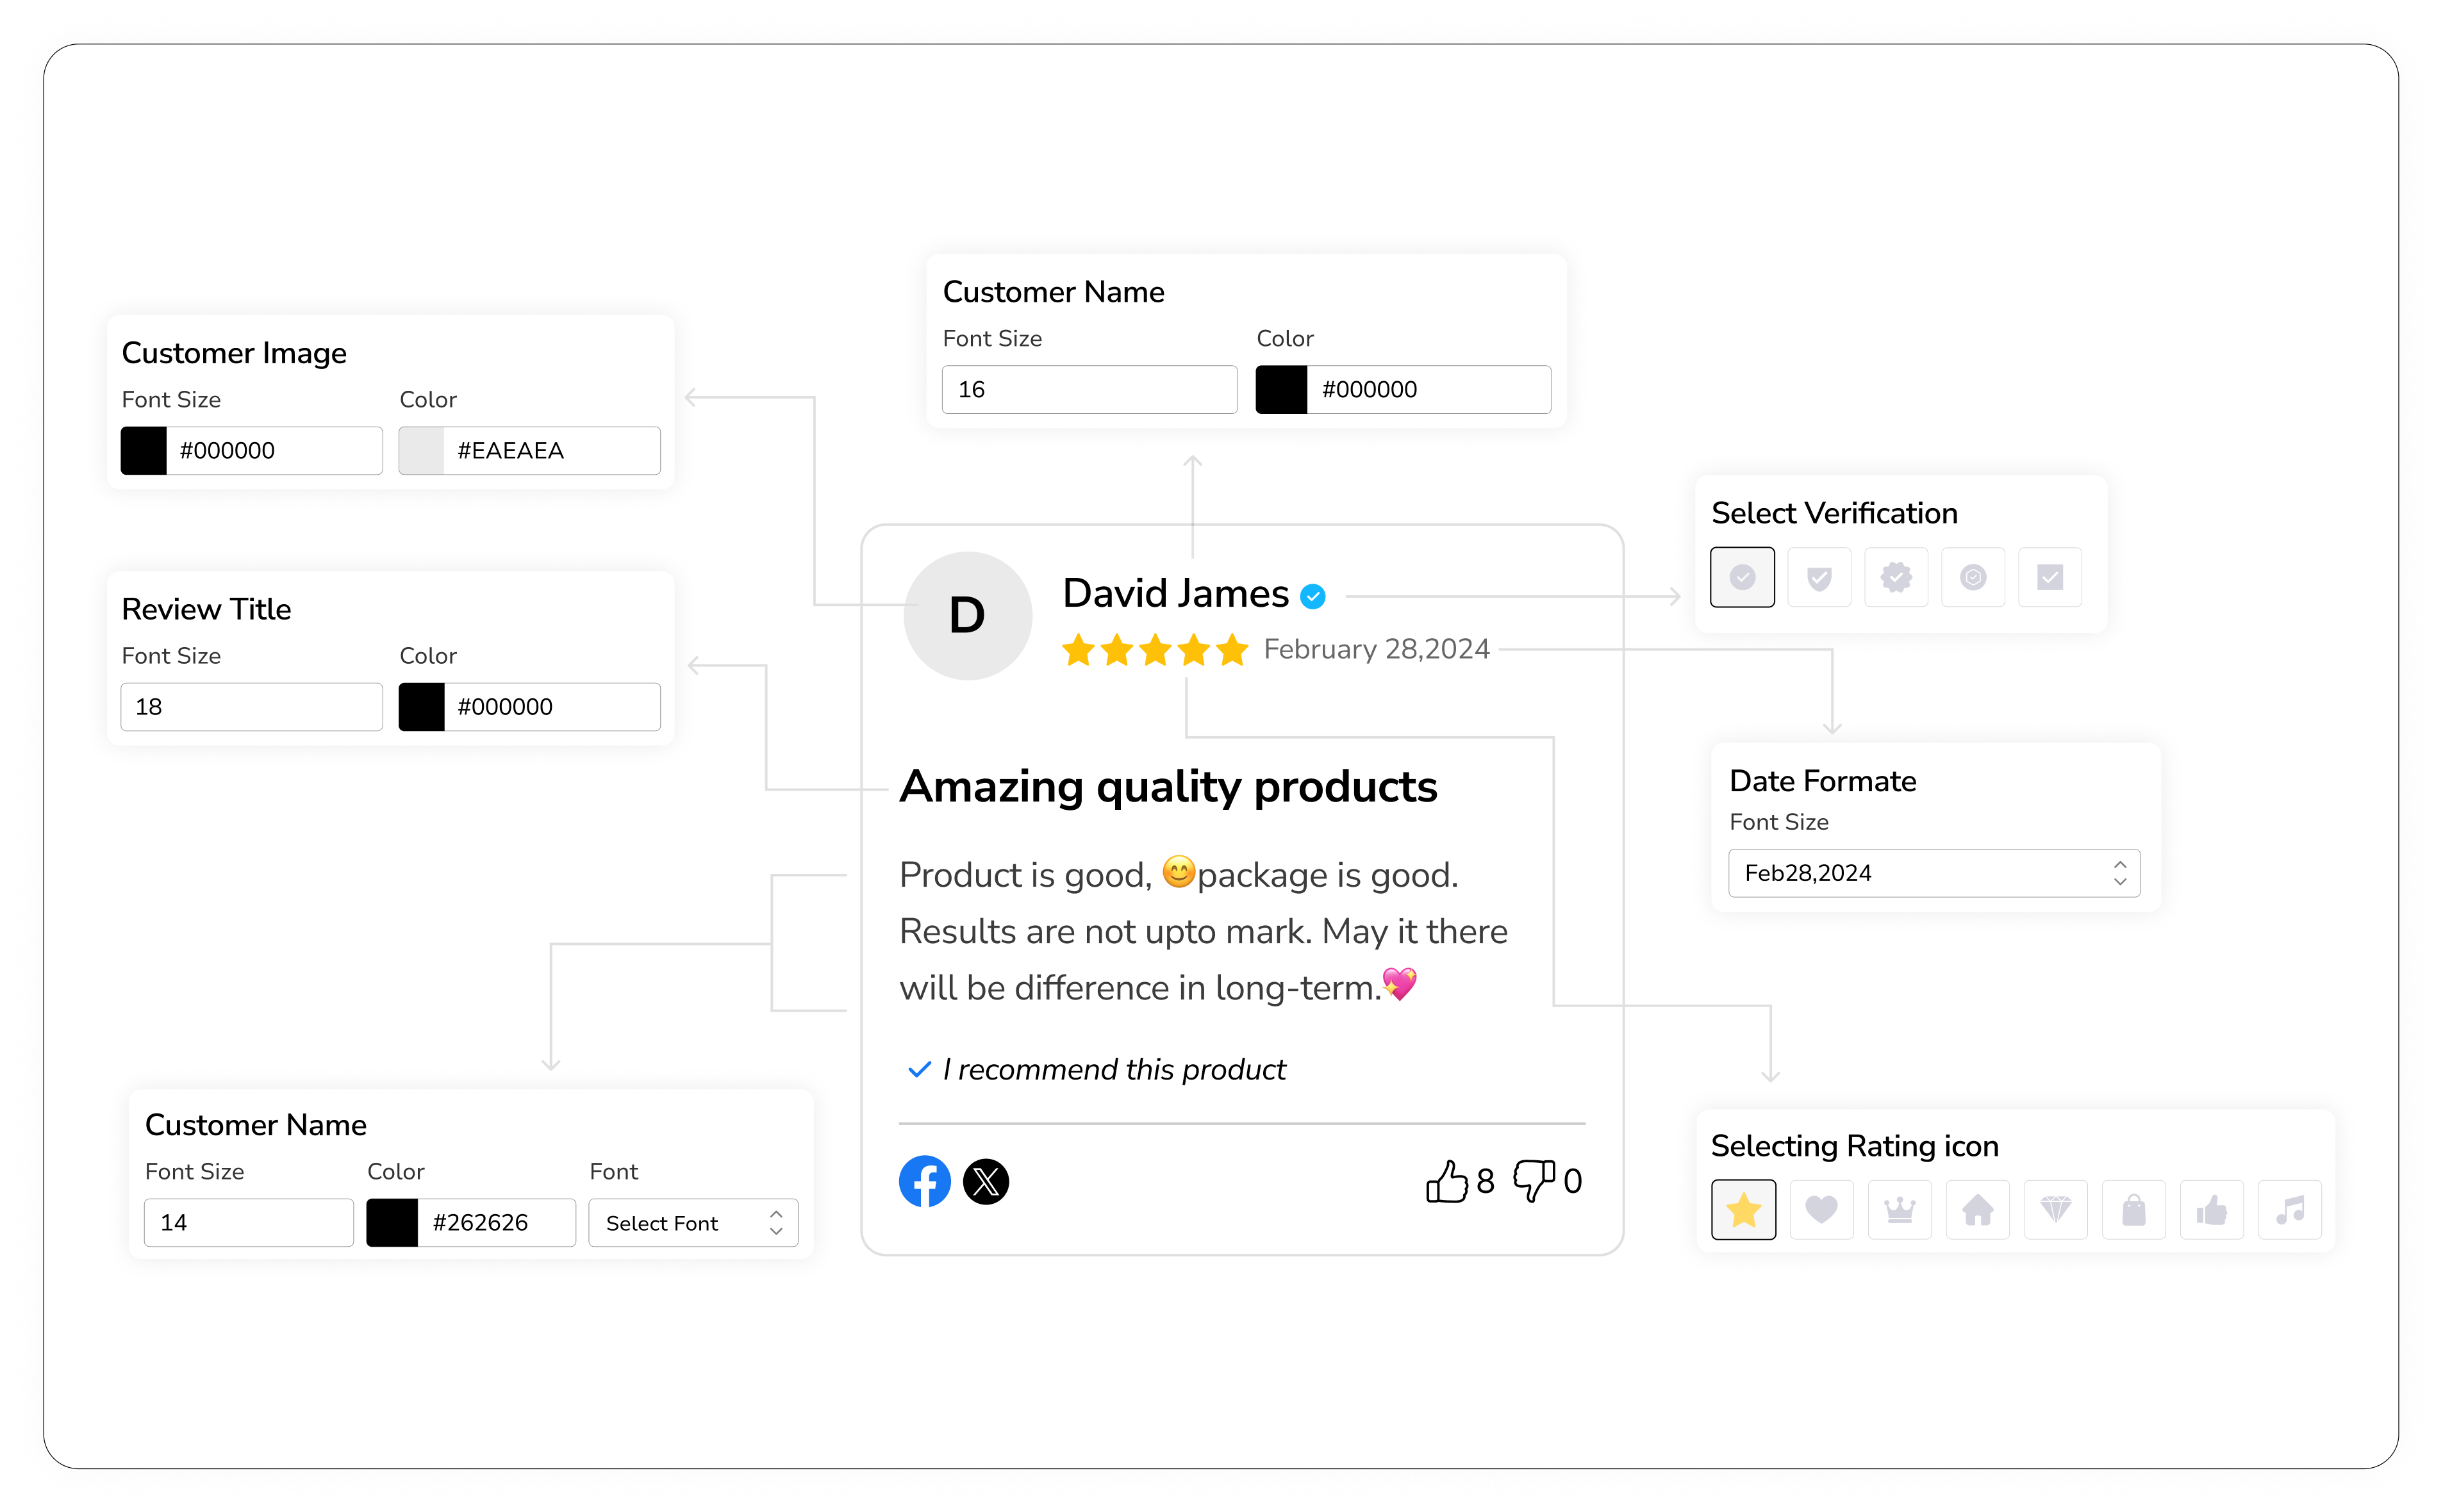Image resolution: width=2443 pixels, height=1512 pixels.
Task: Click the #262626 color swatch
Action: click(x=392, y=1223)
